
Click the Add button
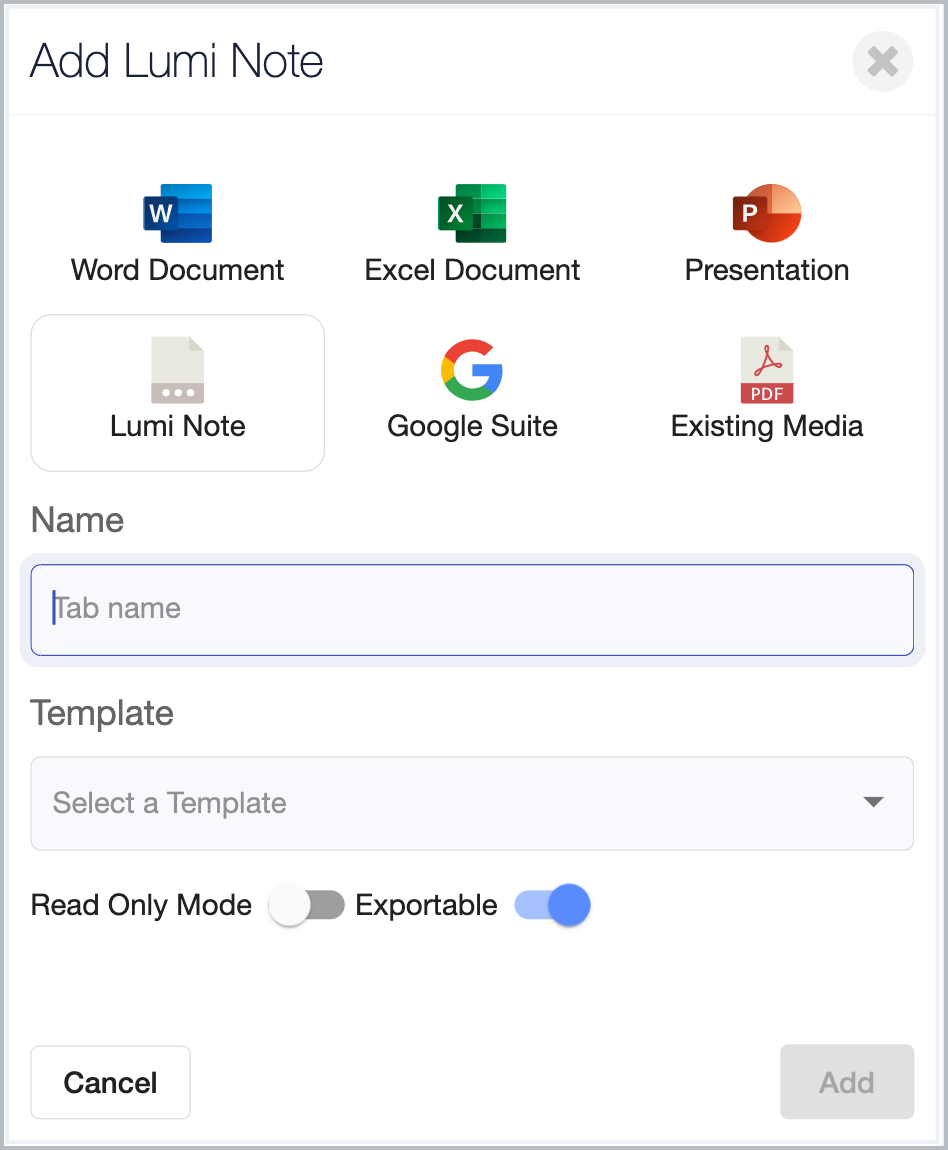(x=847, y=1083)
